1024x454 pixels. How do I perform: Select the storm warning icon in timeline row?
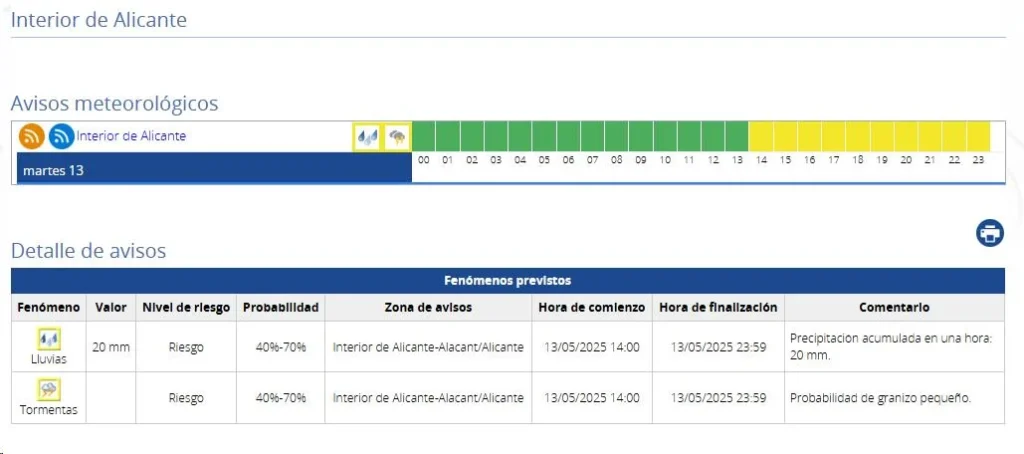(x=396, y=137)
